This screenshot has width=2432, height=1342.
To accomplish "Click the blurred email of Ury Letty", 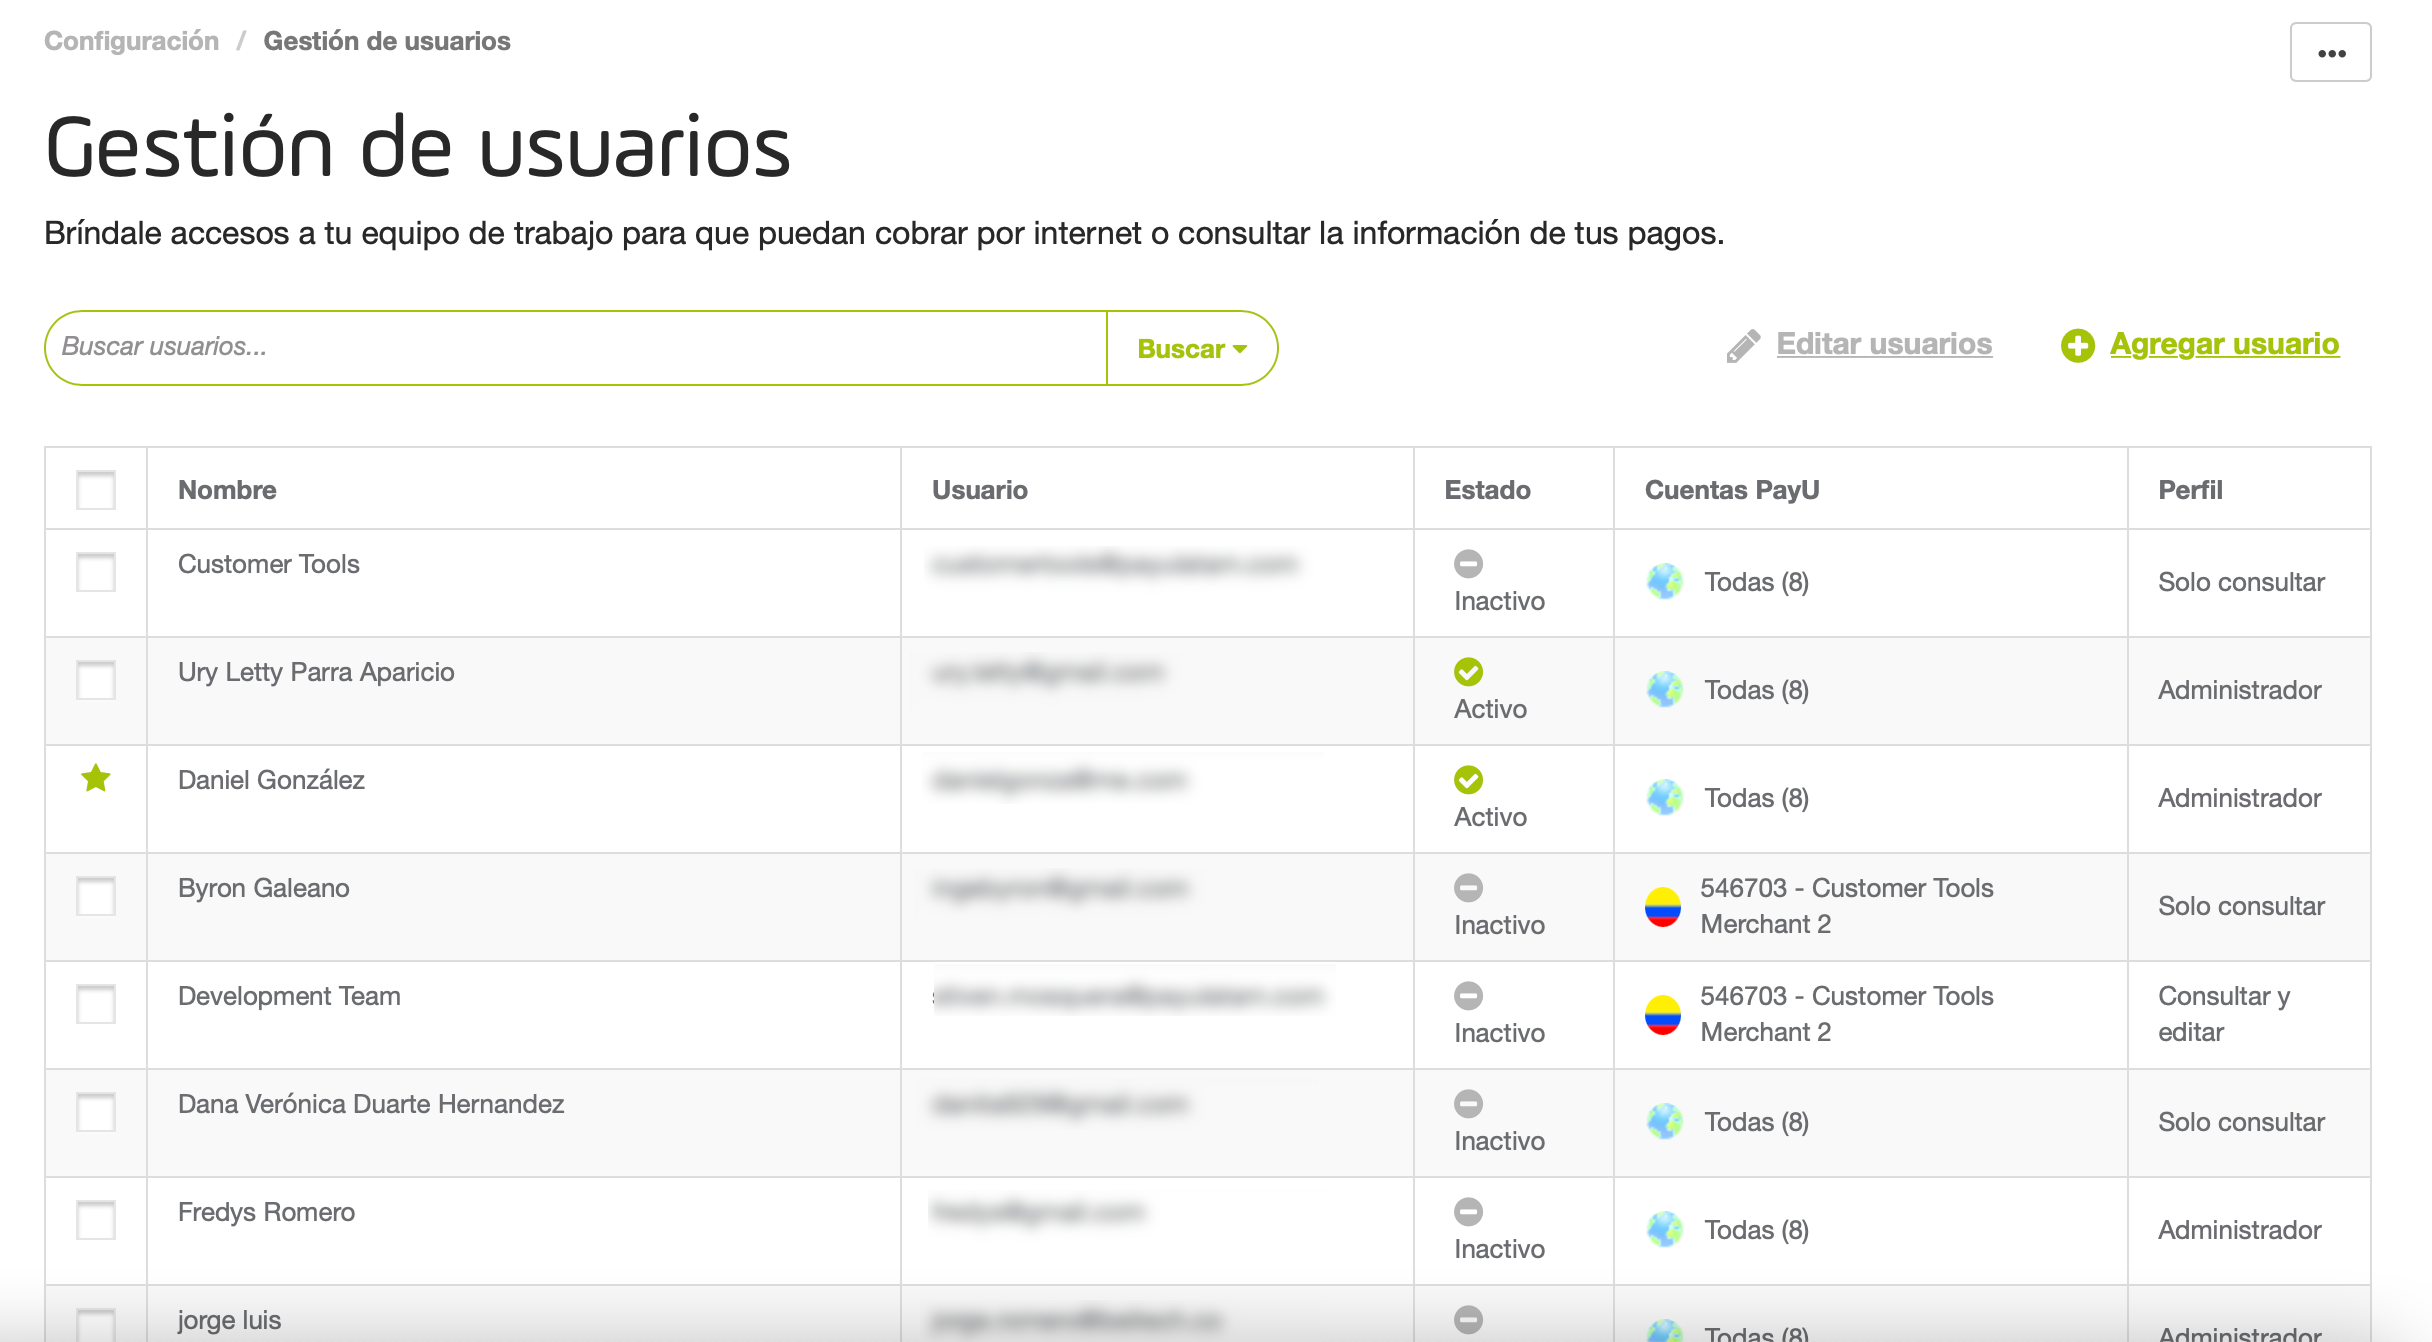I will point(1048,672).
